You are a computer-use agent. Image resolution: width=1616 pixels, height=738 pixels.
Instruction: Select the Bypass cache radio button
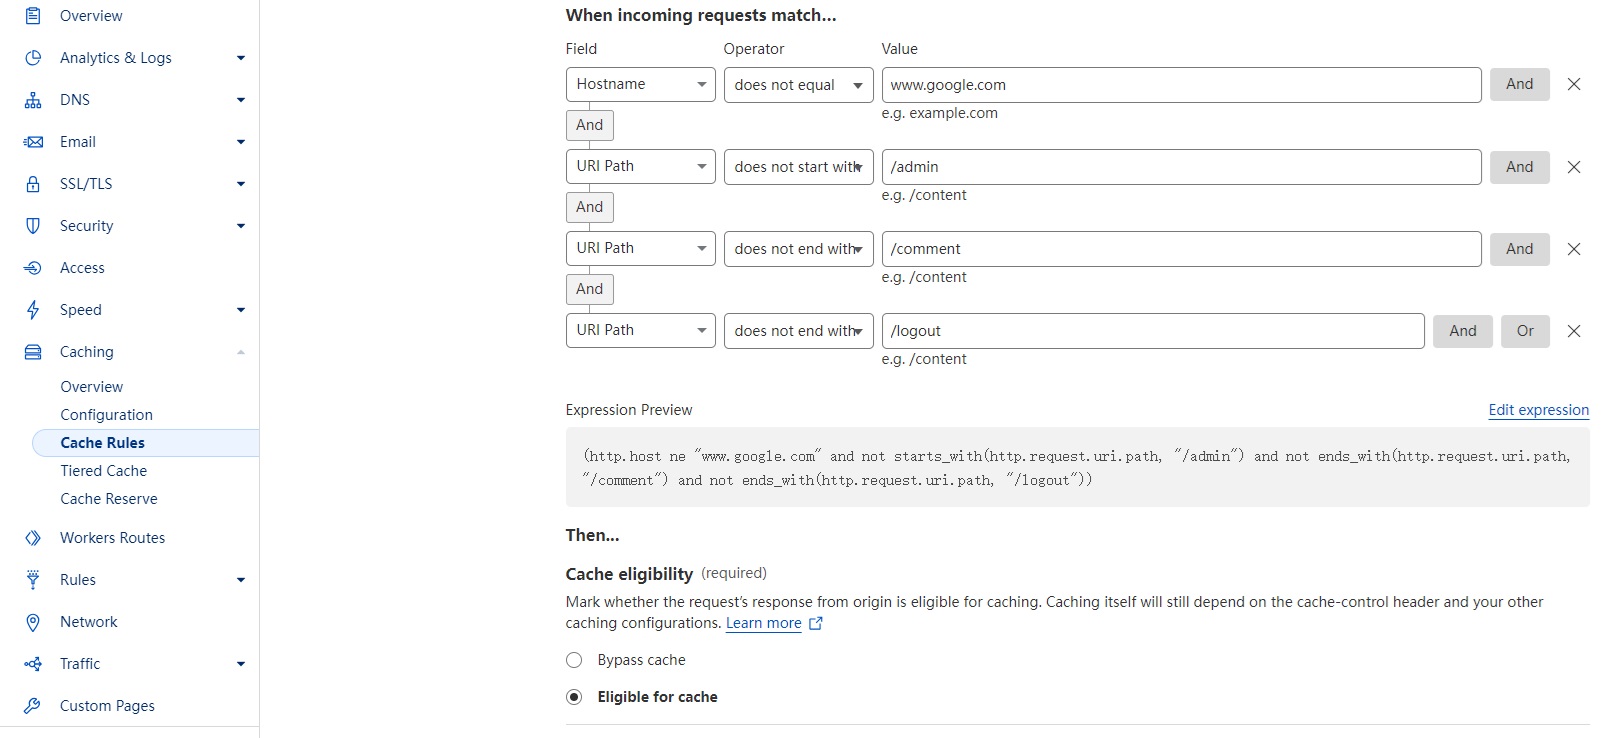pyautogui.click(x=574, y=660)
